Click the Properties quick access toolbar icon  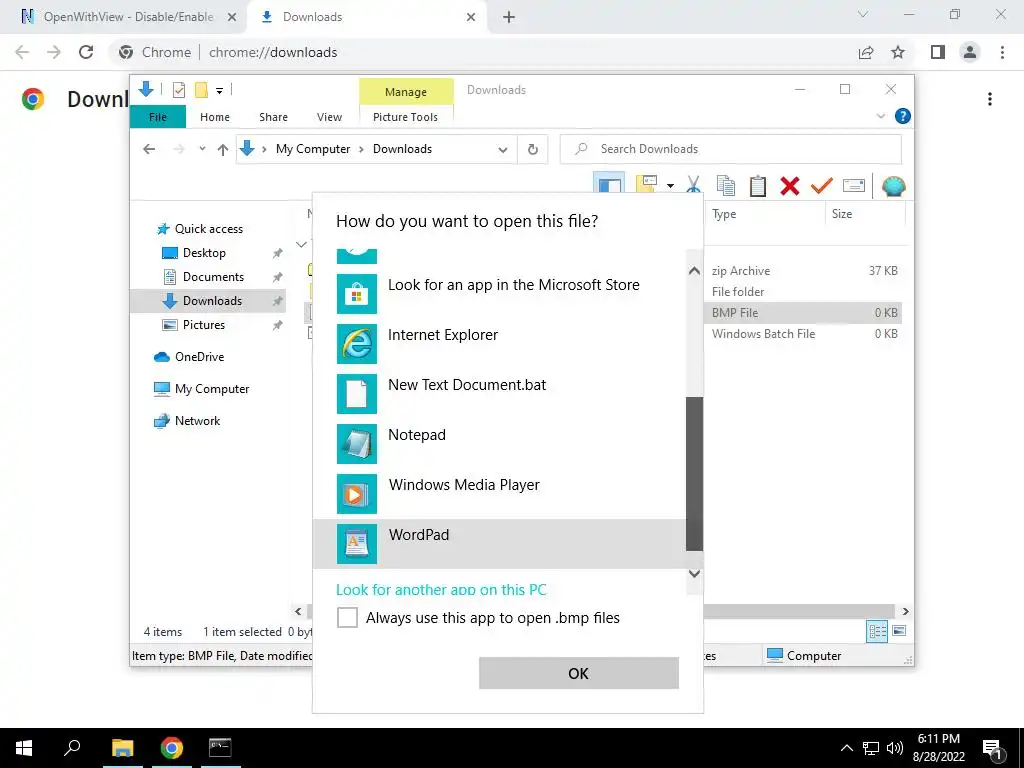pos(178,90)
